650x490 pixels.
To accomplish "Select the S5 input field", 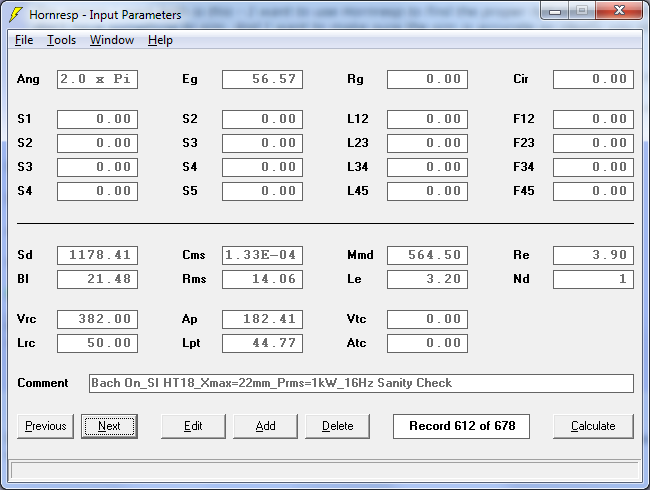I will [262, 192].
